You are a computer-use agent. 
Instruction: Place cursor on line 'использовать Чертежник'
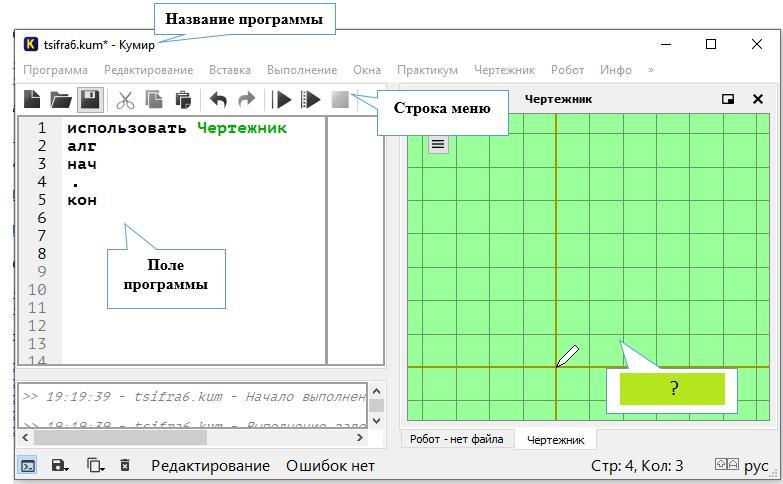177,128
